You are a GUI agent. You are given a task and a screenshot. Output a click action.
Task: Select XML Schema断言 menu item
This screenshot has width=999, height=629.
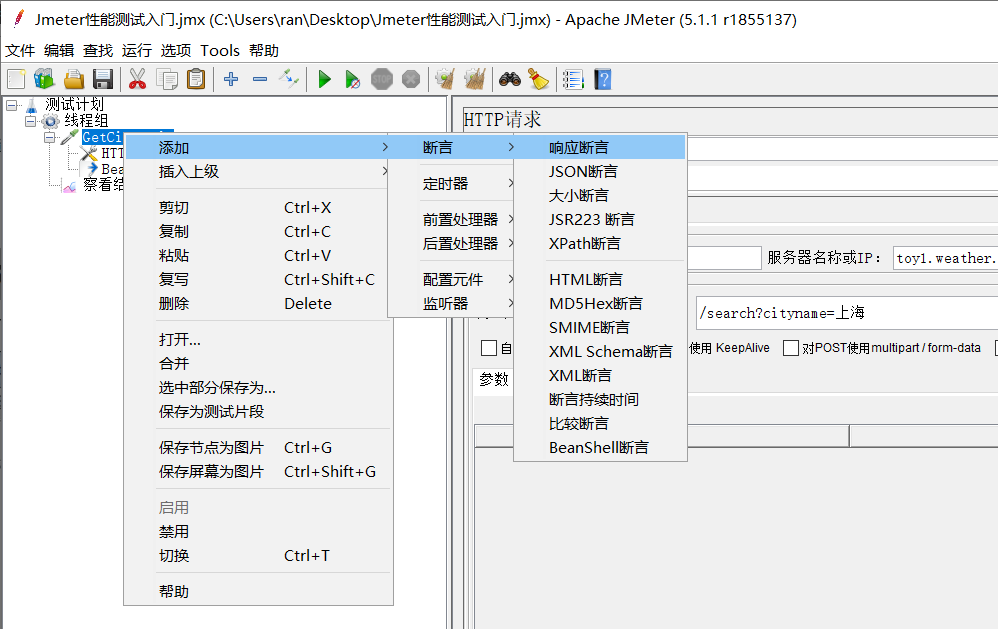tap(600, 351)
